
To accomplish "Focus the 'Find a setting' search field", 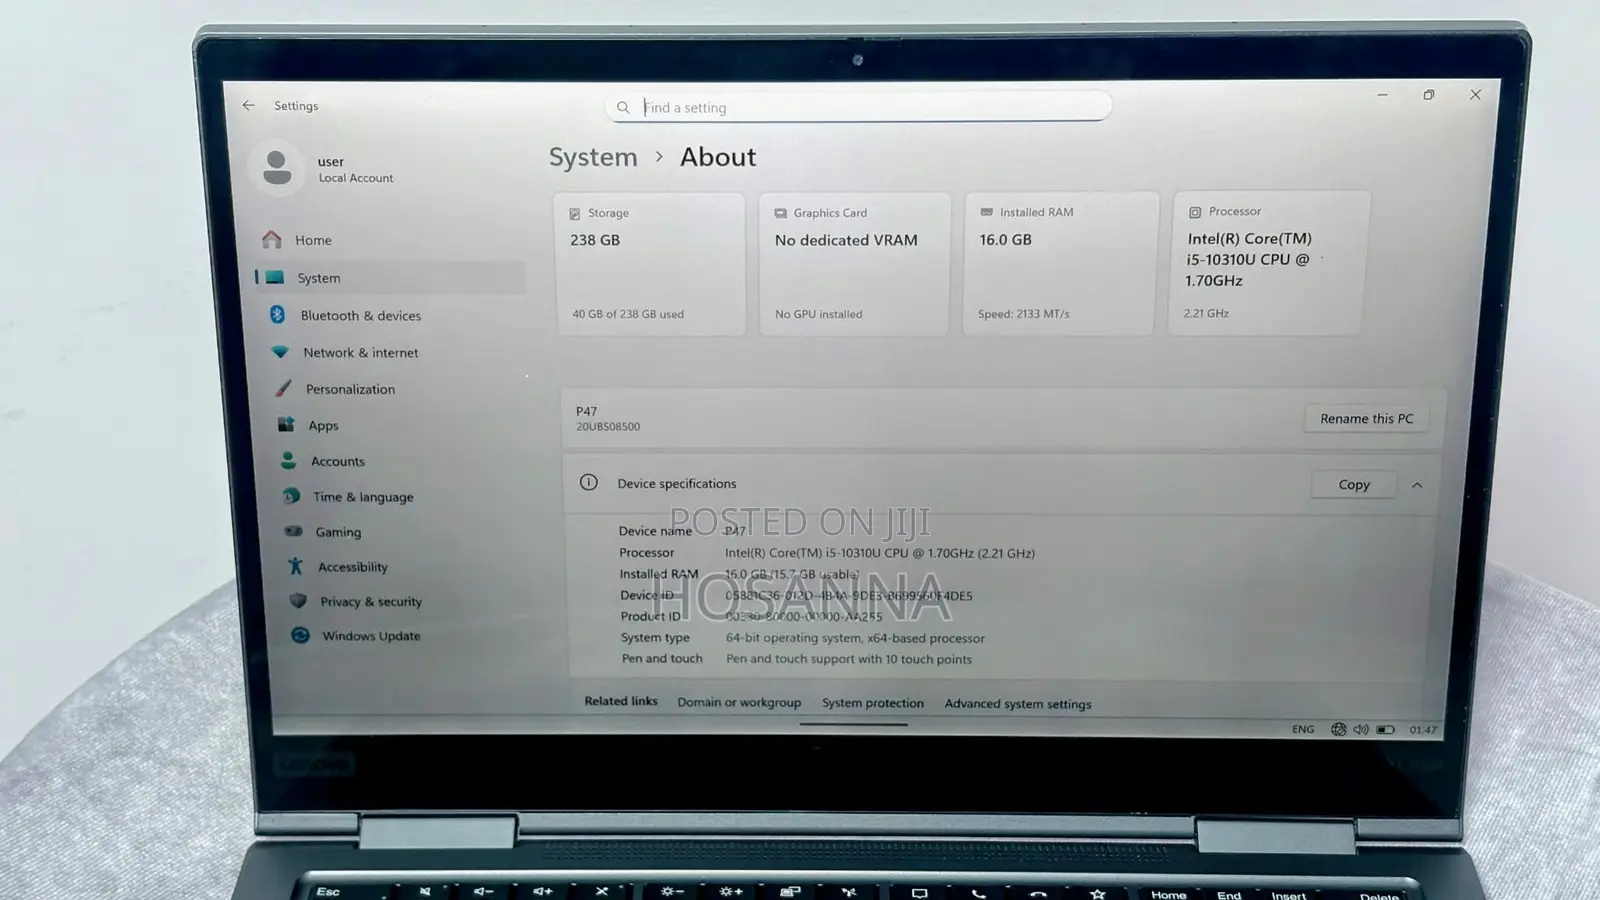I will click(858, 107).
